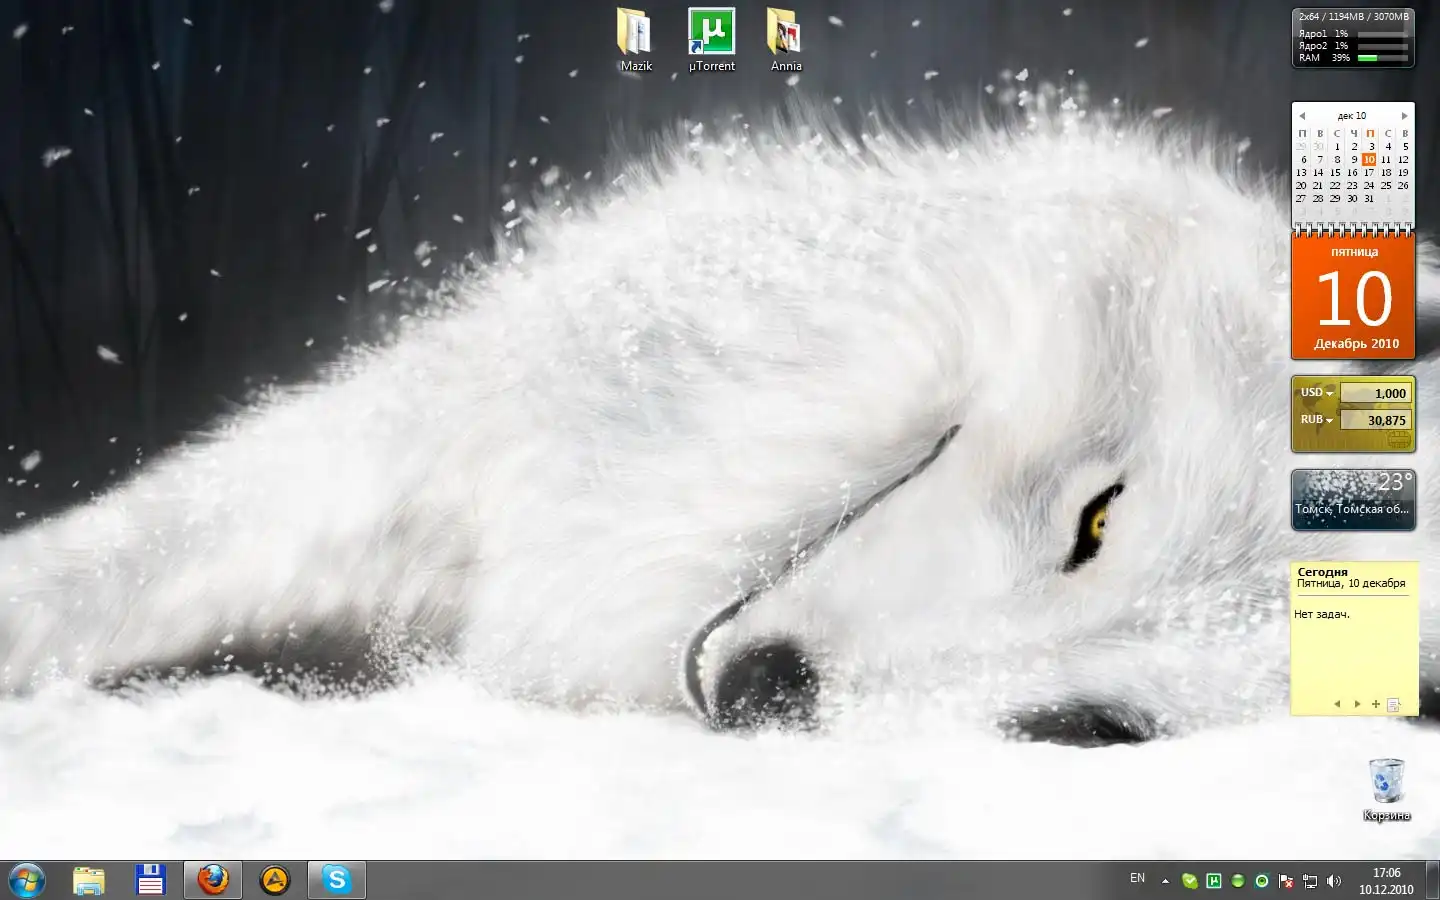Go to previous month in calendar gadget
This screenshot has height=900, width=1440.
[x=1302, y=116]
